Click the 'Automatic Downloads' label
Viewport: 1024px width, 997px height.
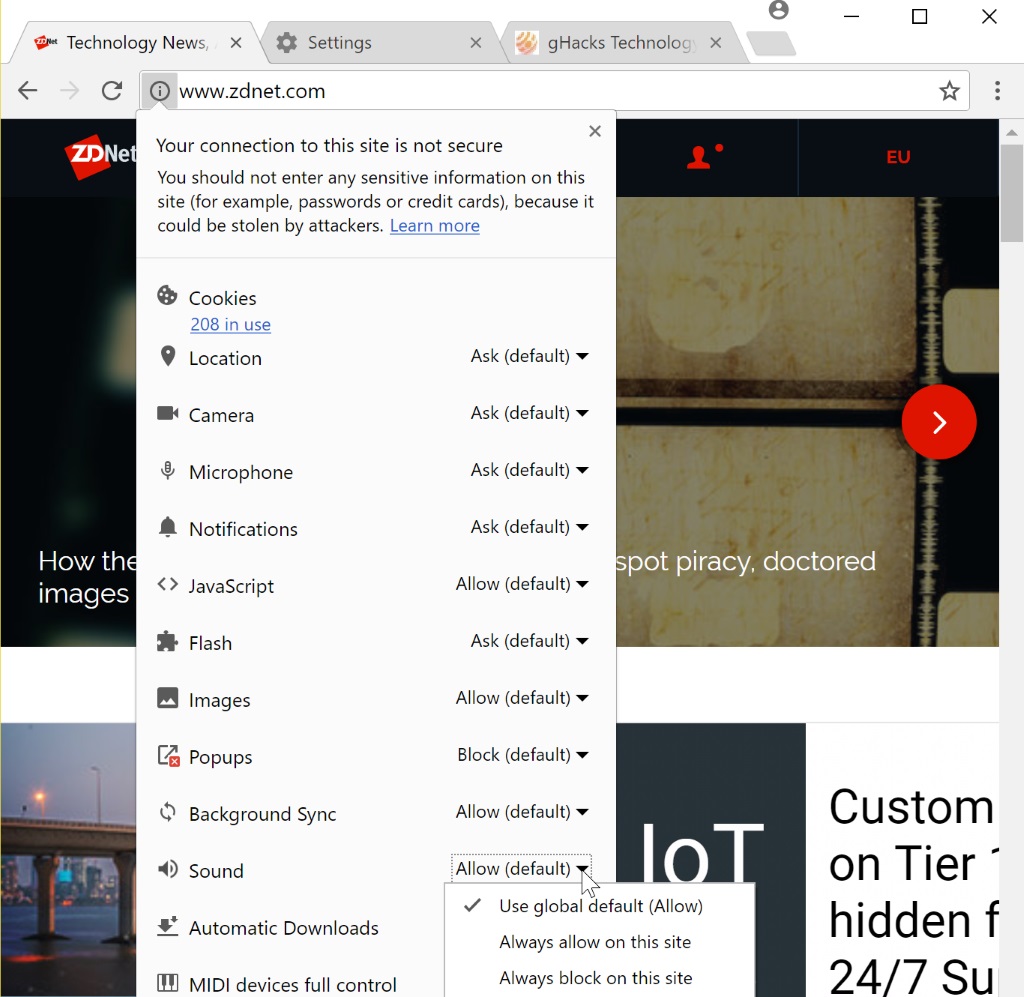(283, 928)
